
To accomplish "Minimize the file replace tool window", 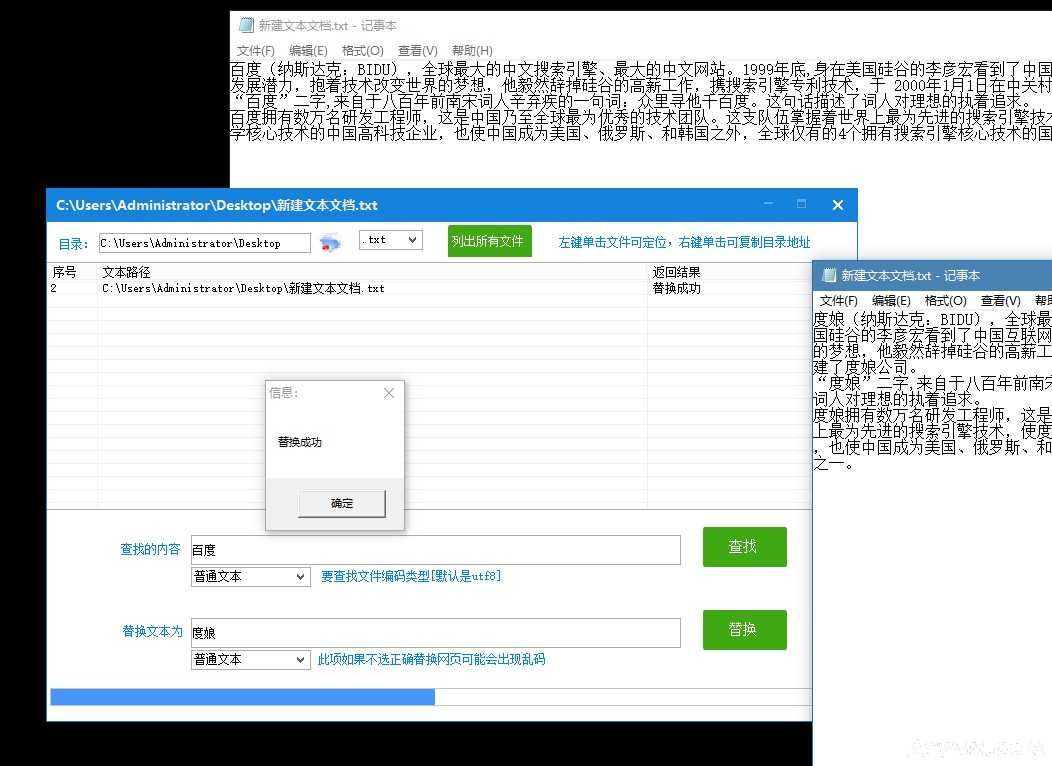I will coord(768,205).
